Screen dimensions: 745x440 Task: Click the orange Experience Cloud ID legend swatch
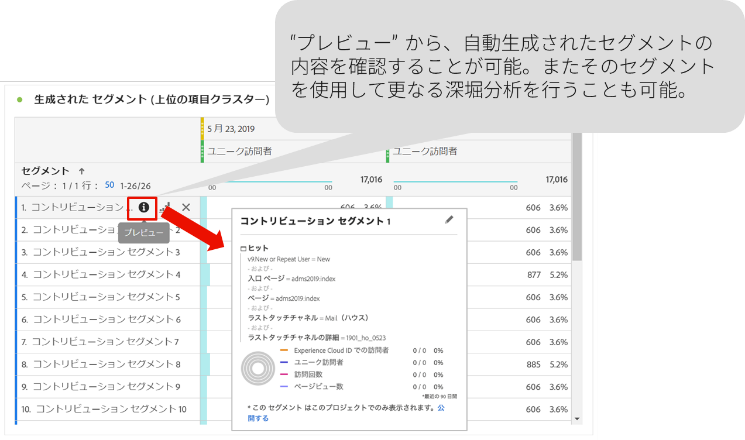pos(285,351)
